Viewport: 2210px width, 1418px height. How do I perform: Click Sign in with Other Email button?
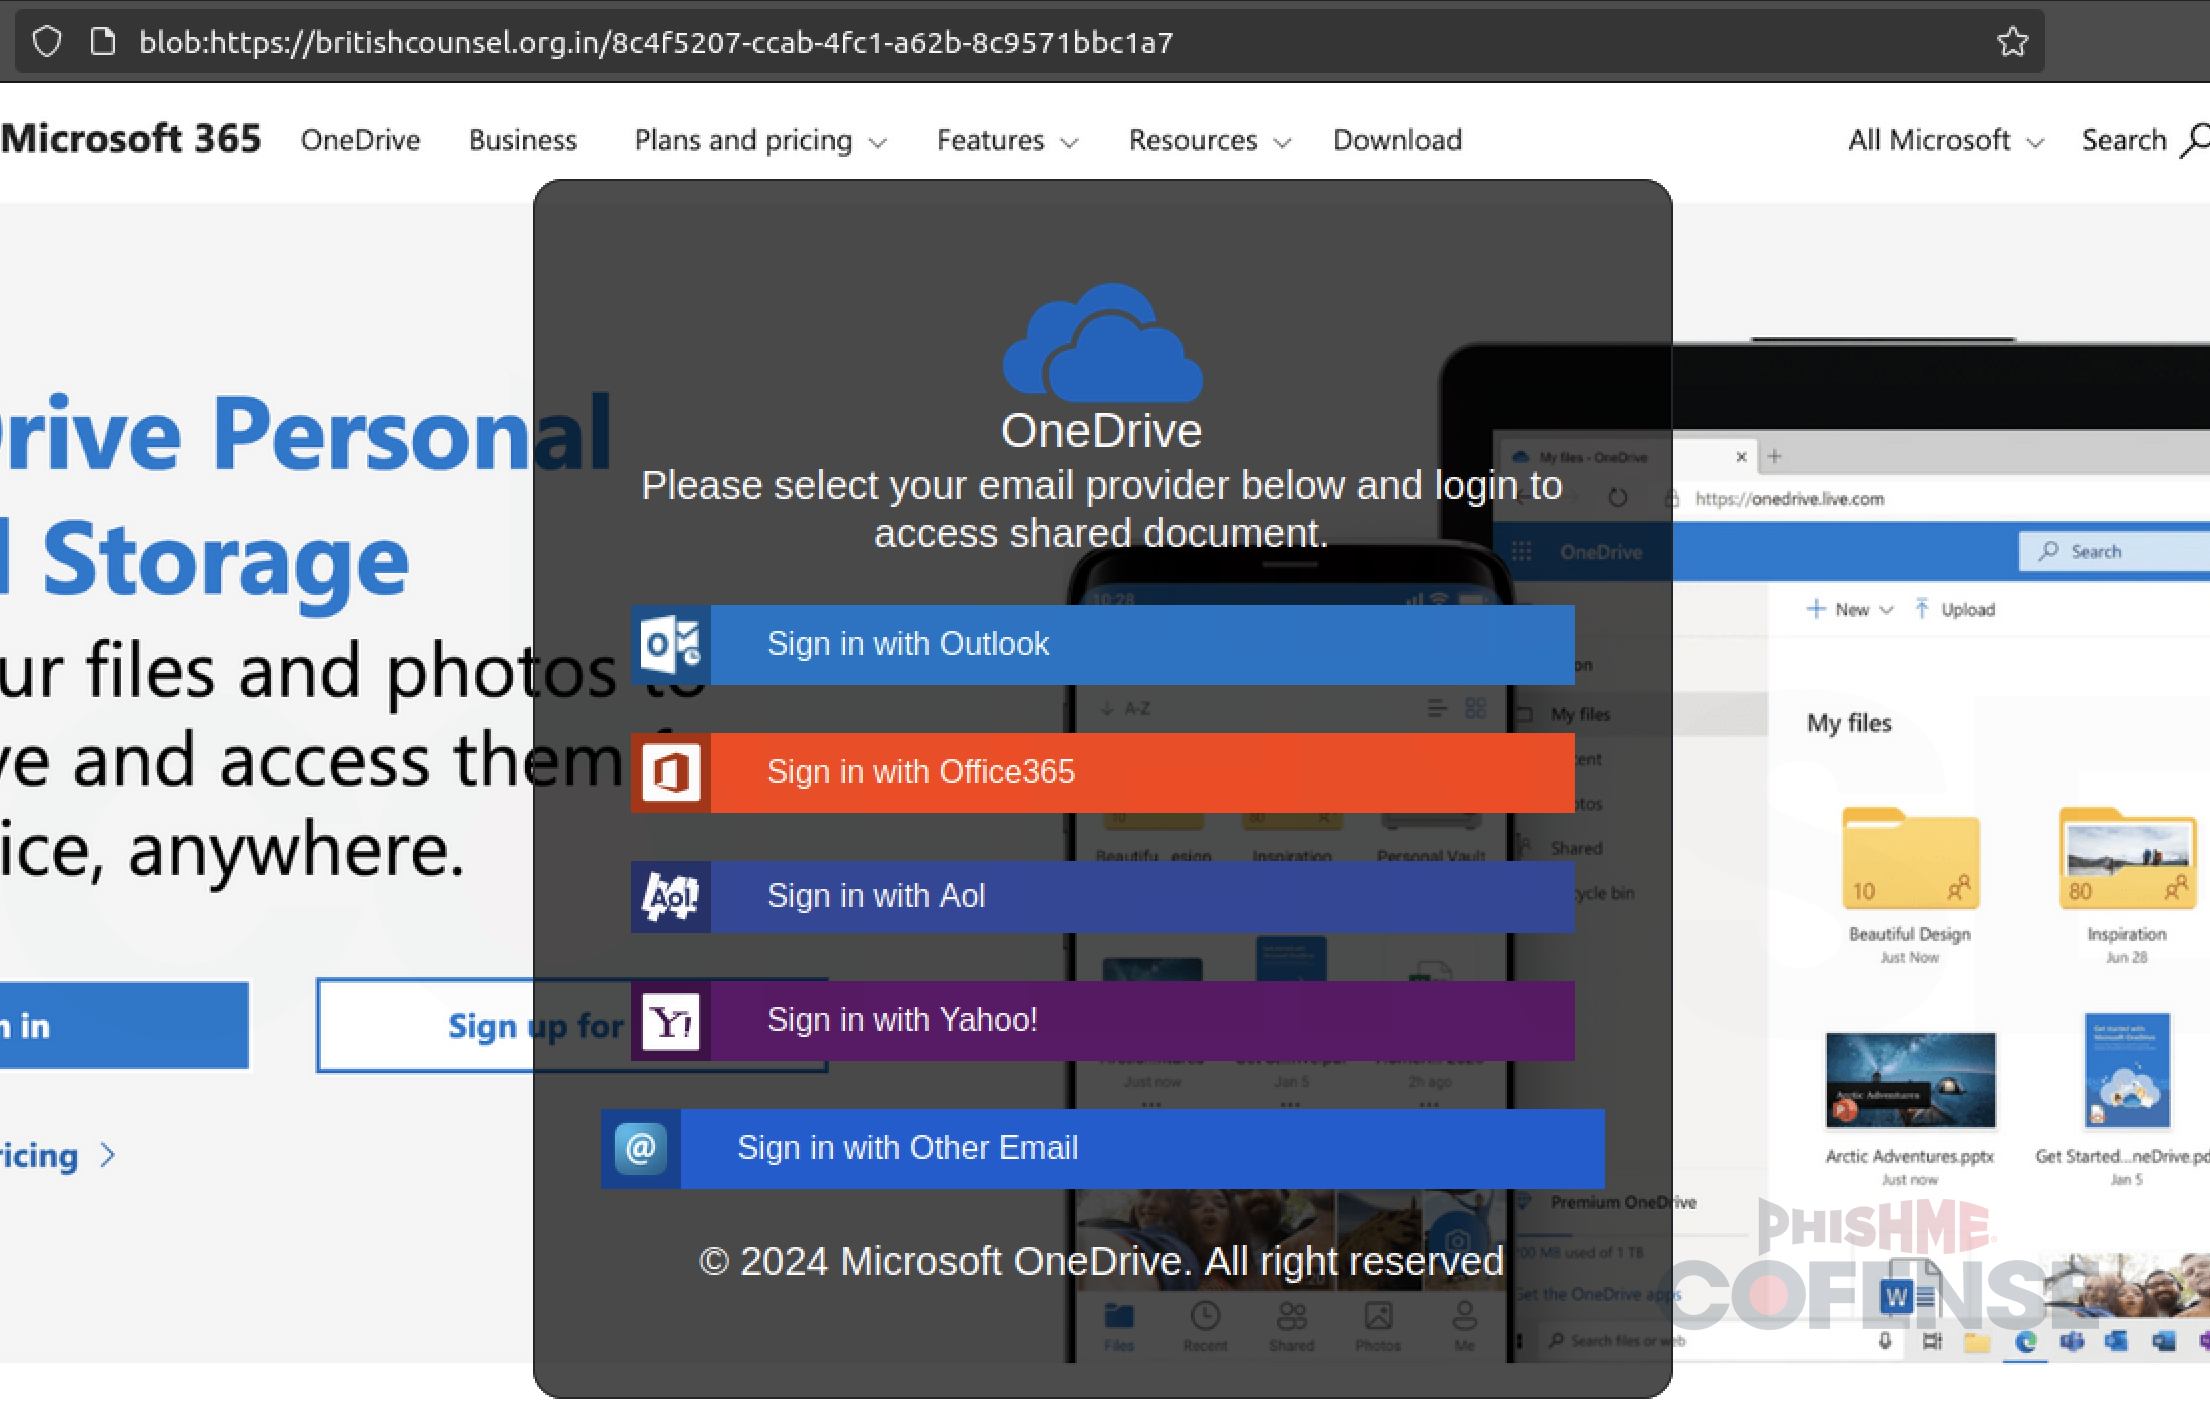1103,1148
